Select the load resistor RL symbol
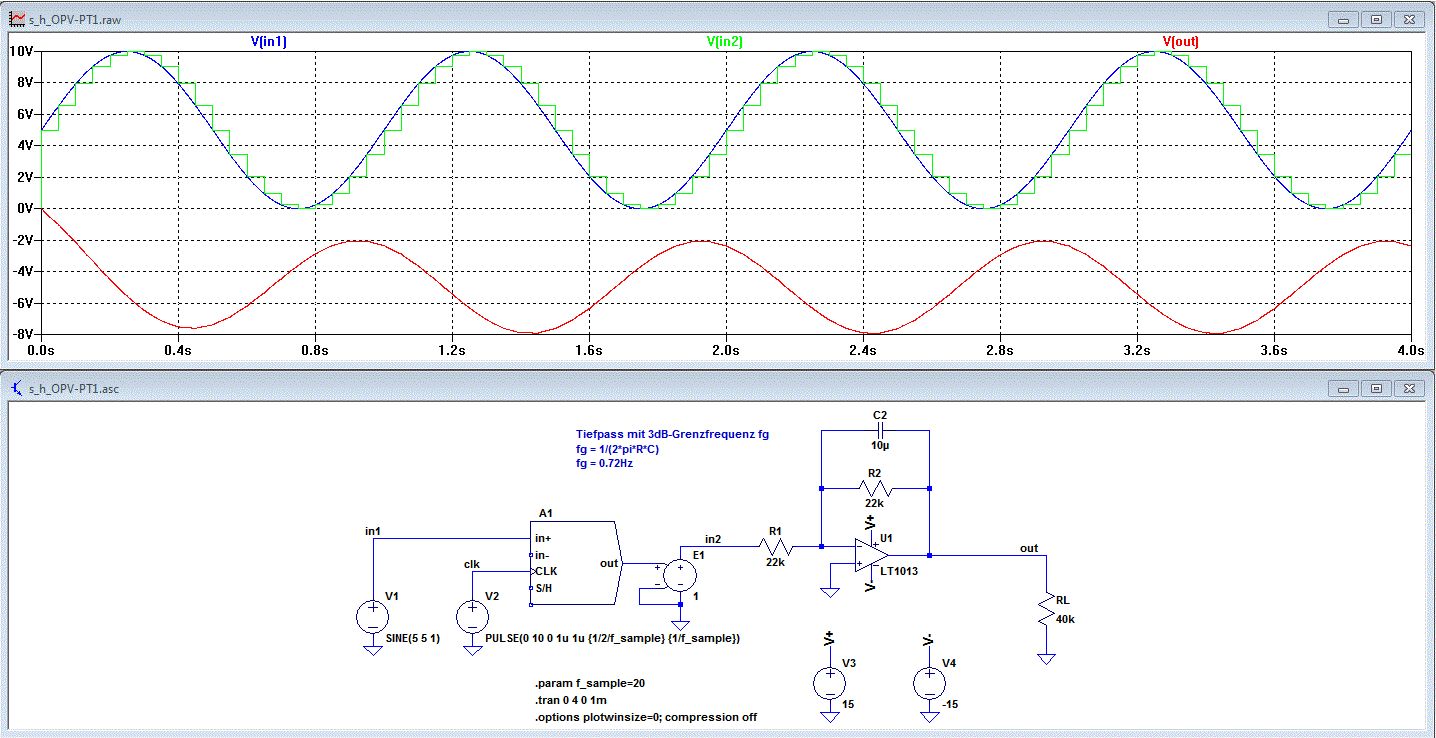This screenshot has width=1436, height=738. point(1046,610)
